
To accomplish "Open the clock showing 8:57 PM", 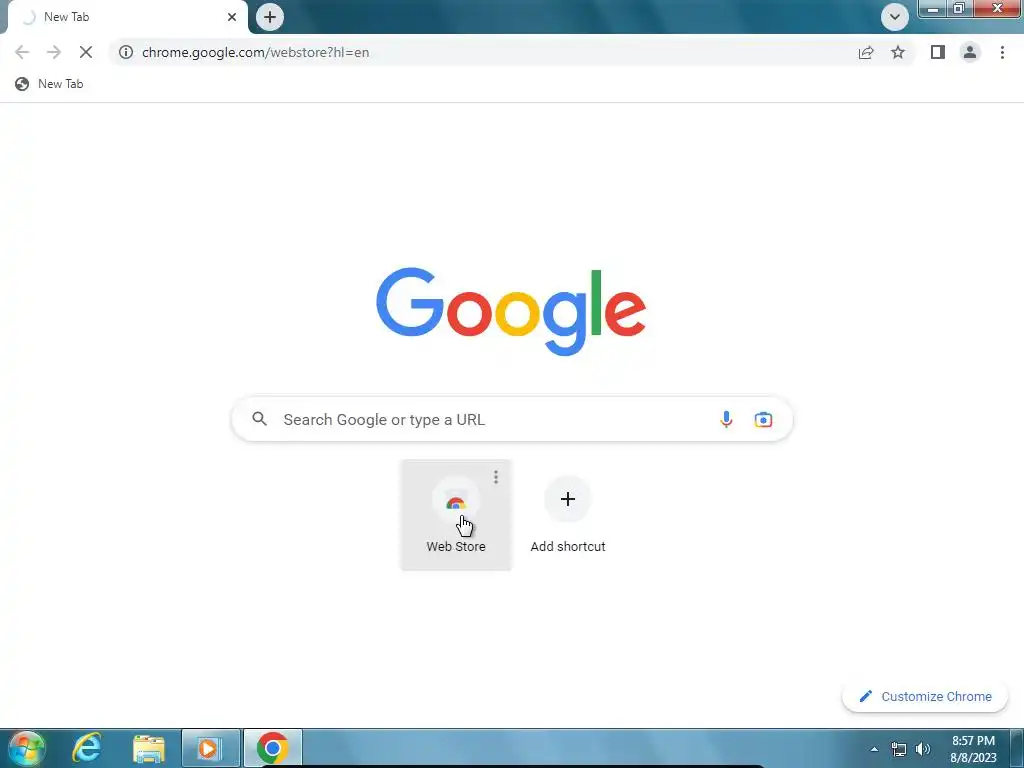I will click(973, 749).
